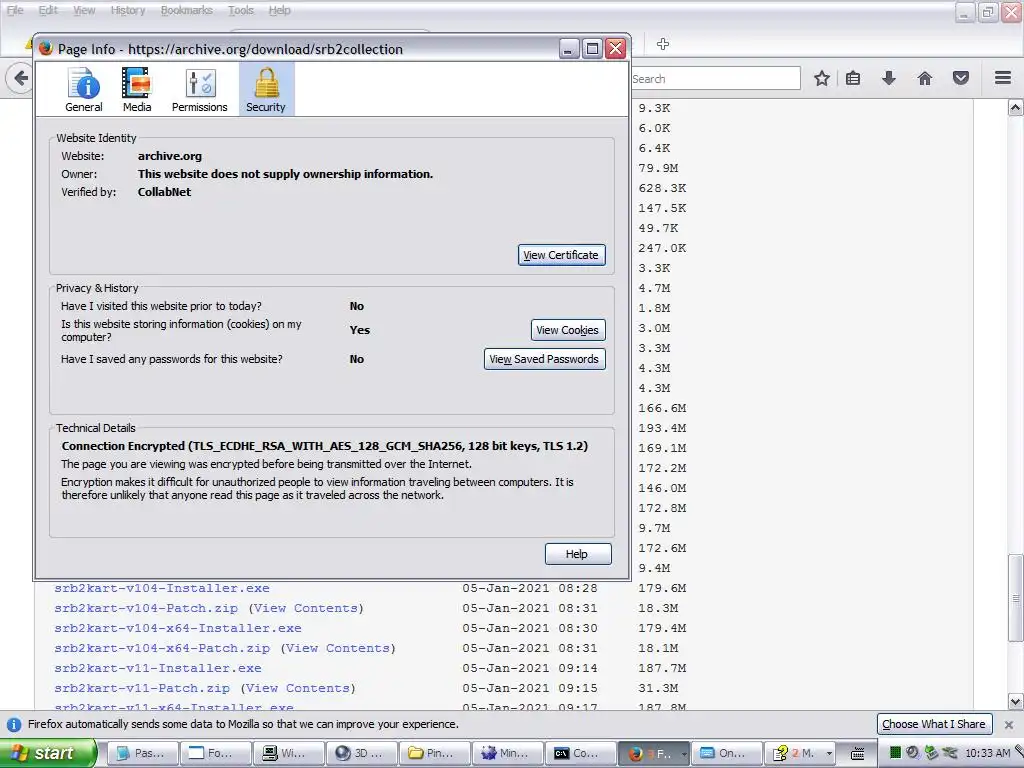Open the Firefox taskbar group

point(654,753)
